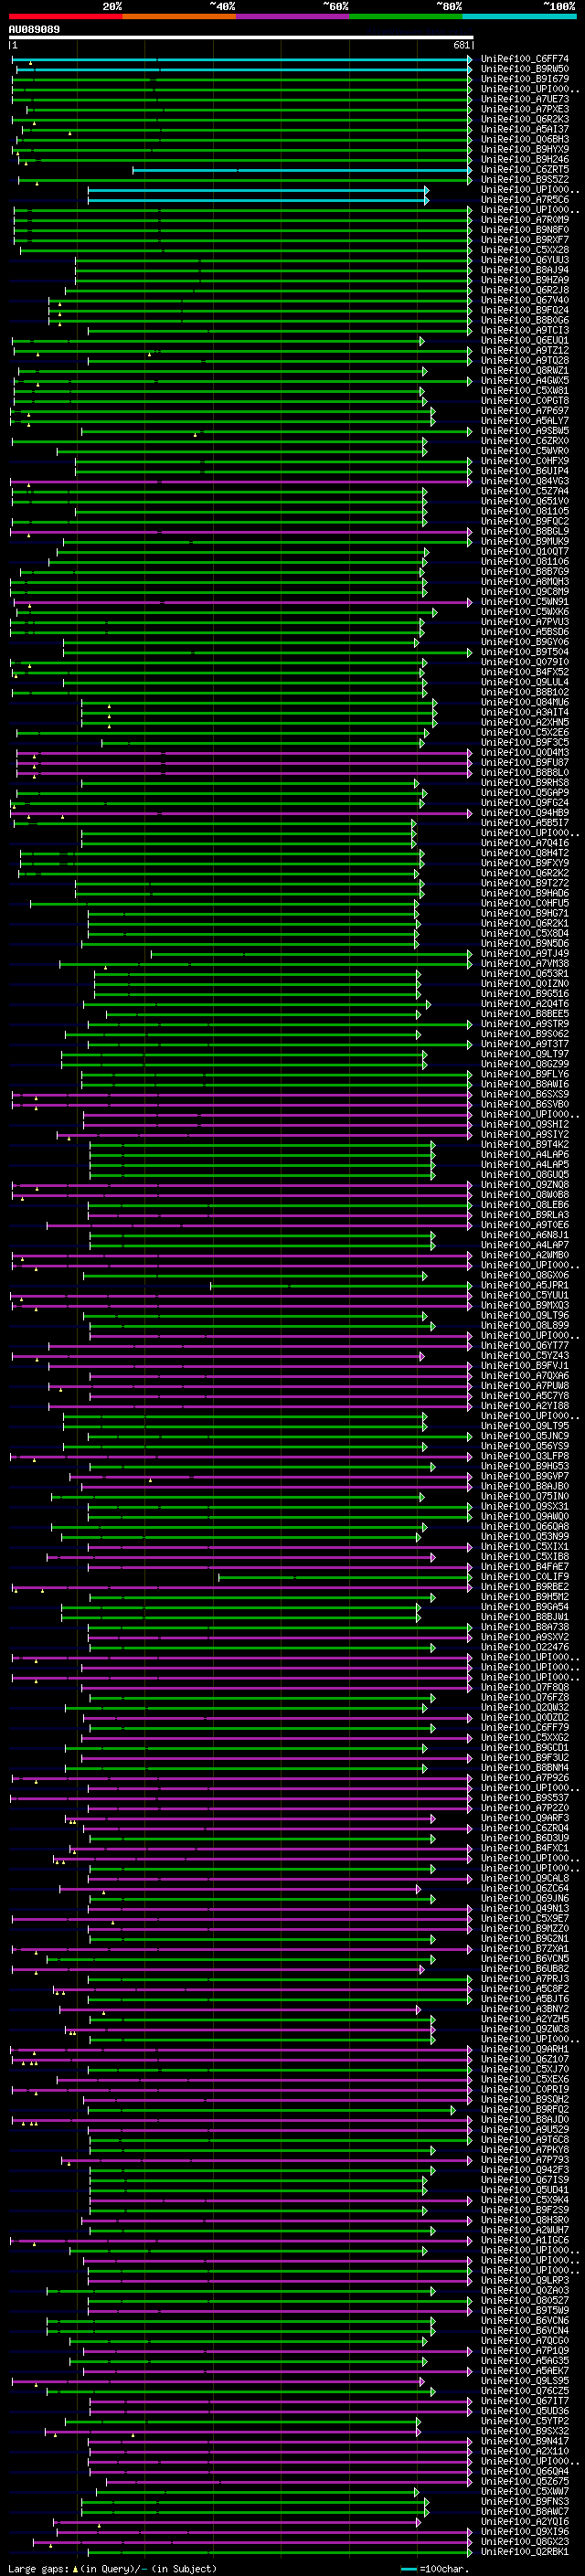Open hit UniRef100_C6FF74
Image resolution: width=585 pixels, height=2576 pixels.
pyautogui.click(x=525, y=60)
